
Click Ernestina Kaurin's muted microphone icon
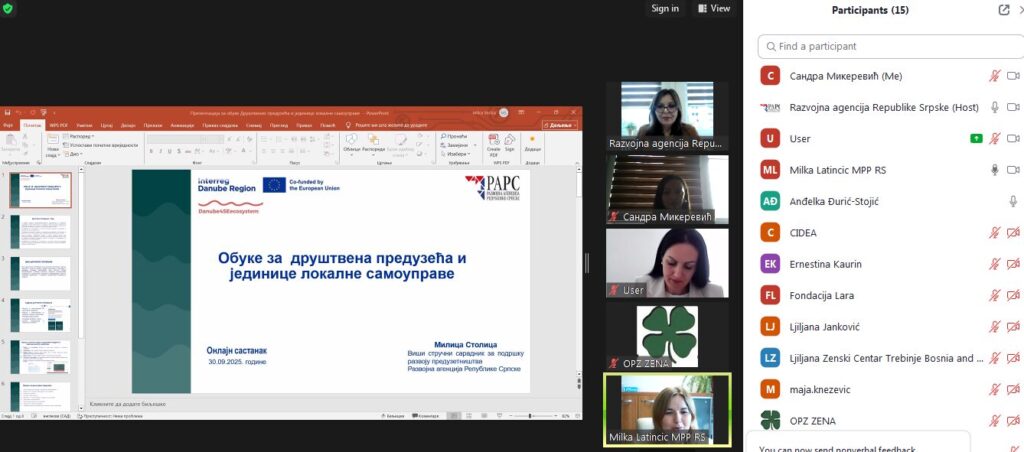(994, 264)
